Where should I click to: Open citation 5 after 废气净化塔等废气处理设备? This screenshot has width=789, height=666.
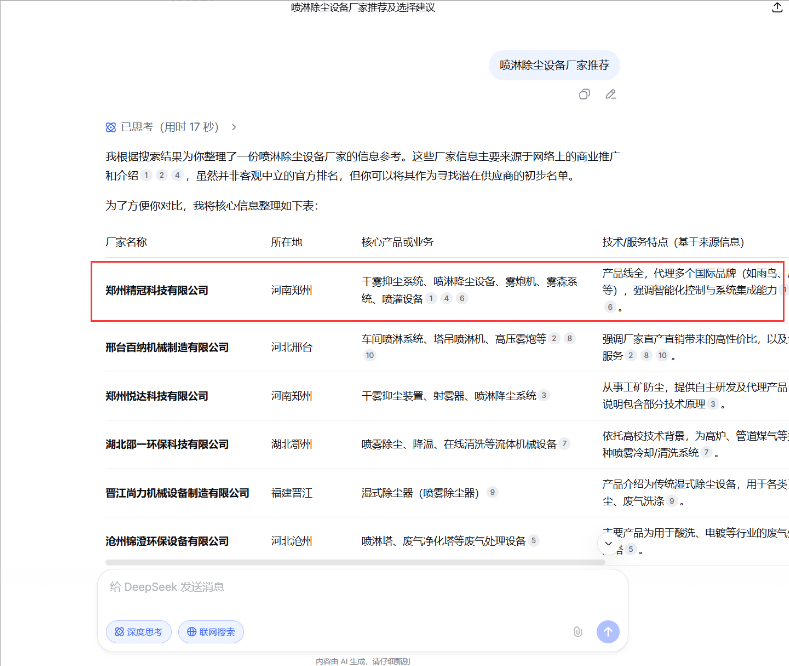pyautogui.click(x=534, y=540)
